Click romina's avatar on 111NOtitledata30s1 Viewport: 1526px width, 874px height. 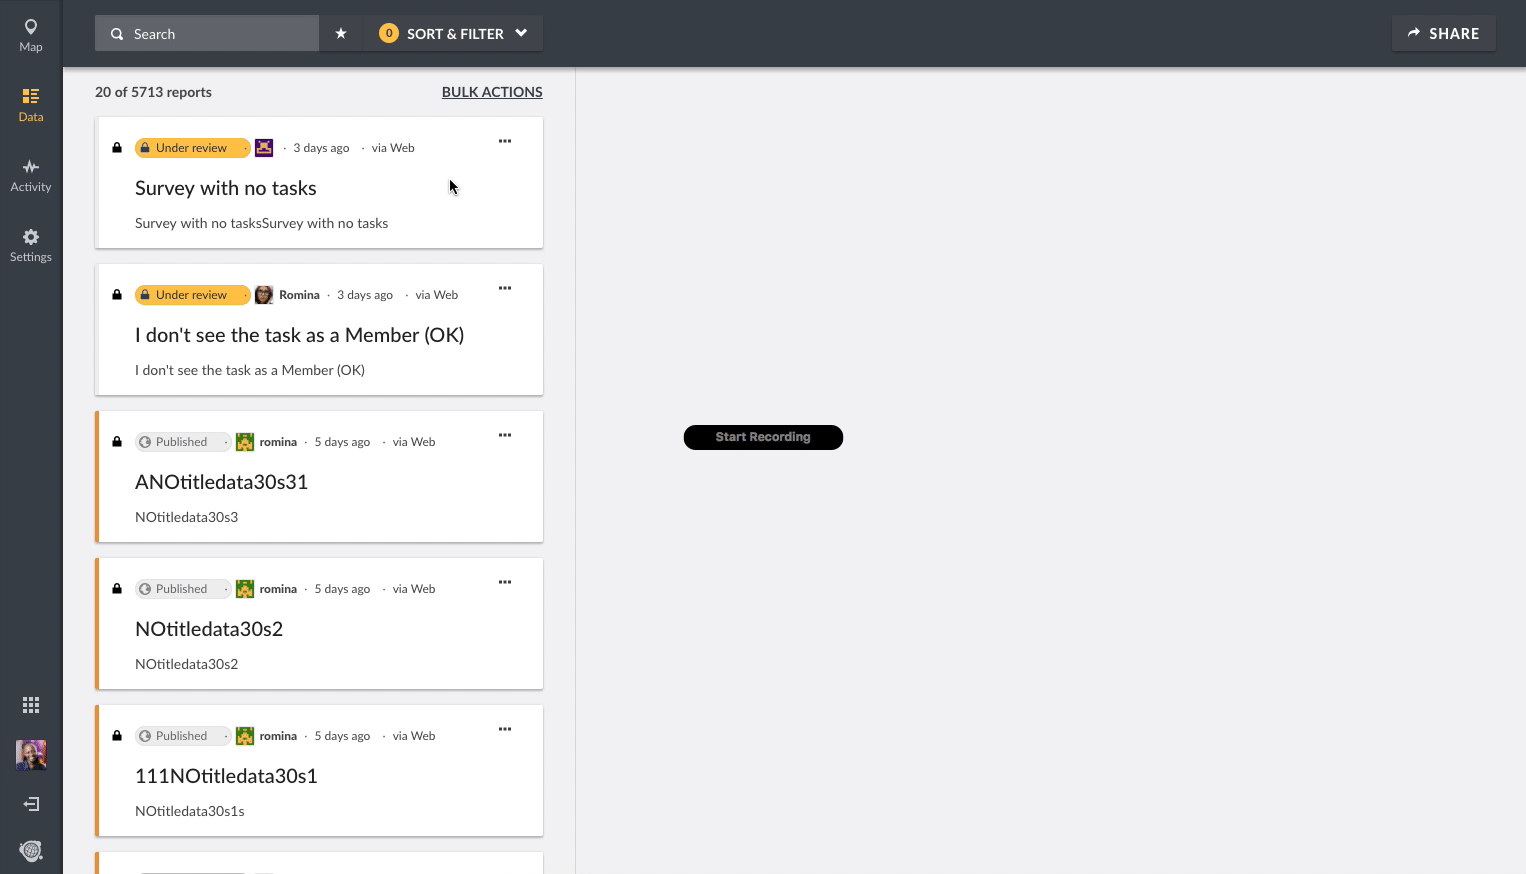(245, 736)
